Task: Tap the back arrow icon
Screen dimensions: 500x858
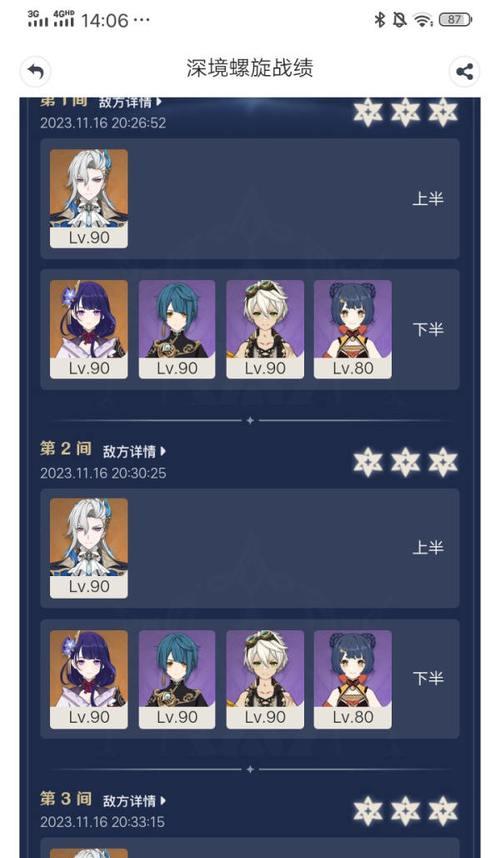Action: click(x=36, y=71)
